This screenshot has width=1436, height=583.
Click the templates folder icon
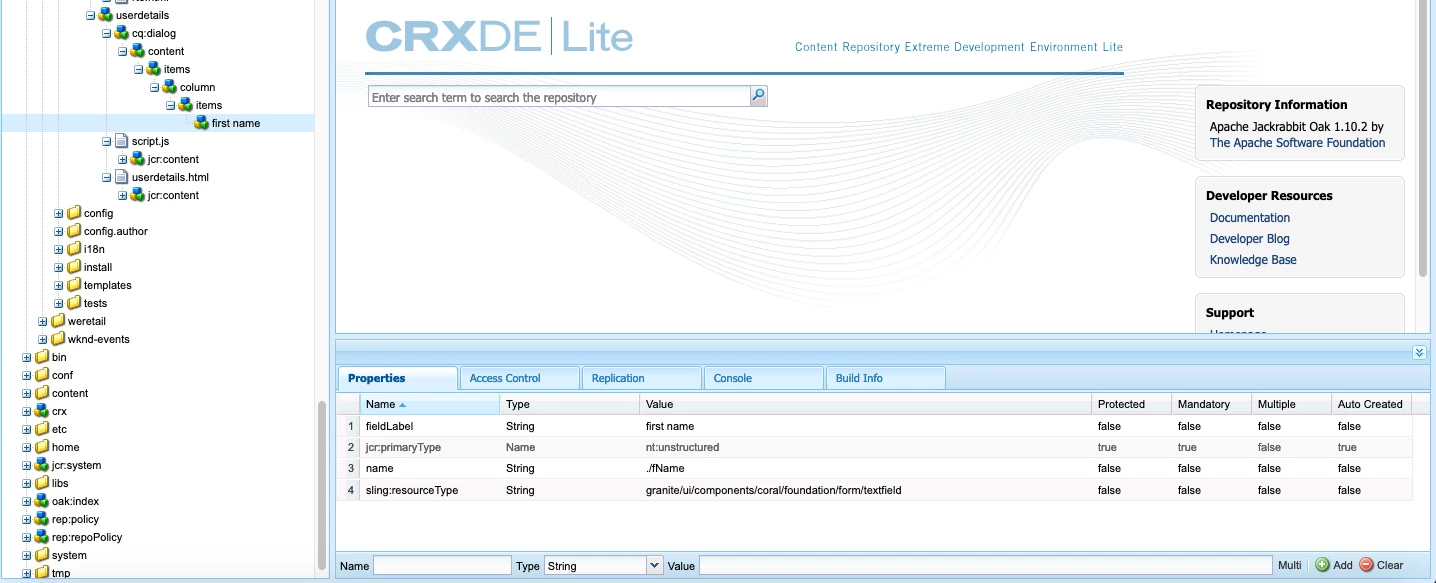point(74,285)
